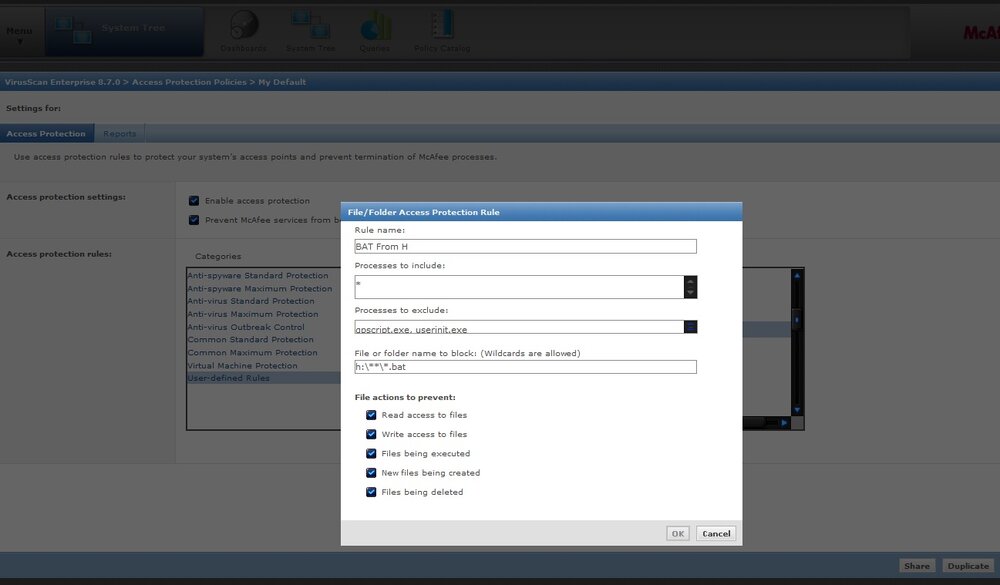1000x585 pixels.
Task: Toggle Enable access protection checkbox
Action: pyautogui.click(x=194, y=201)
